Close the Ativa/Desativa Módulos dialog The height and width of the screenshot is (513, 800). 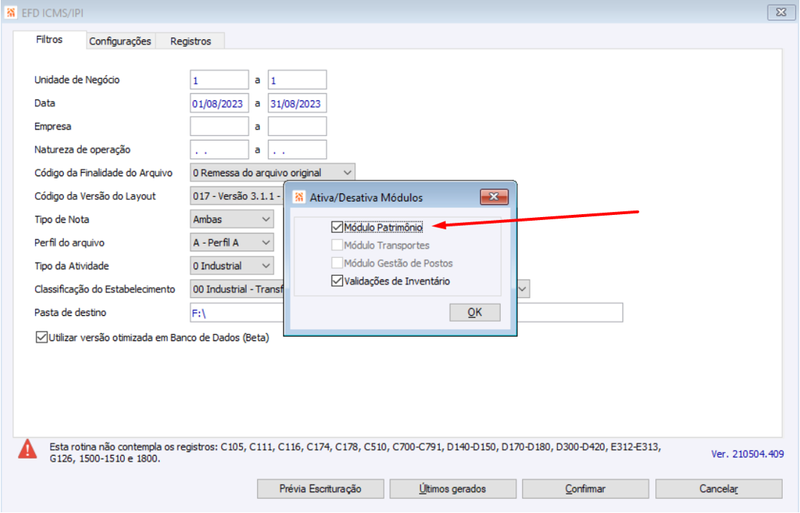(x=494, y=197)
